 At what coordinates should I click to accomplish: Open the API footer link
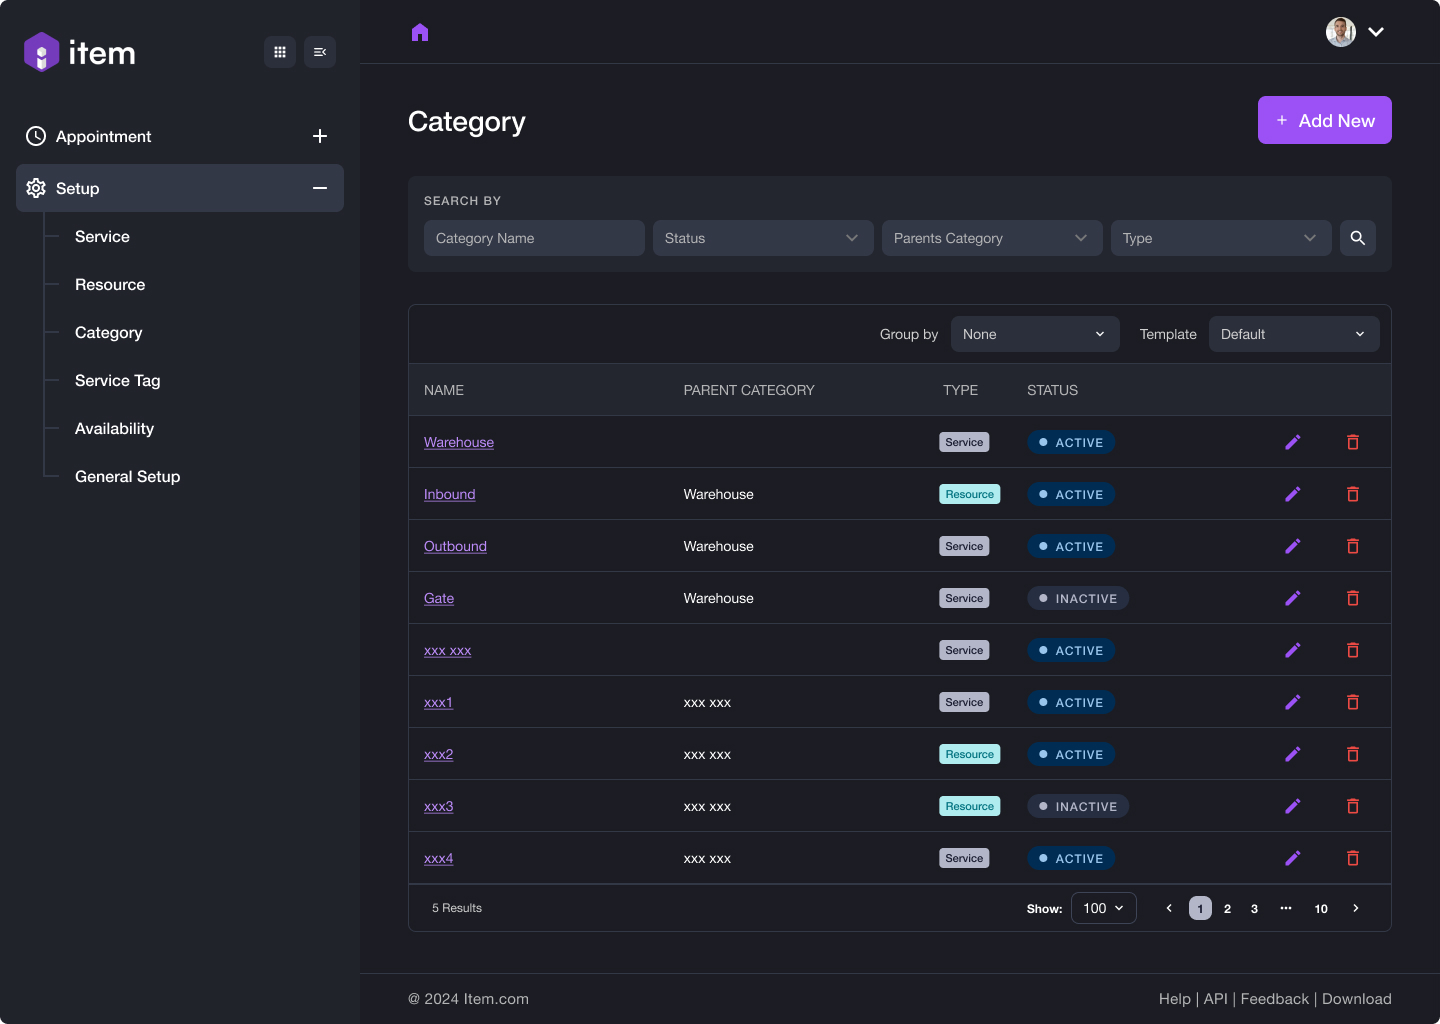pos(1216,999)
